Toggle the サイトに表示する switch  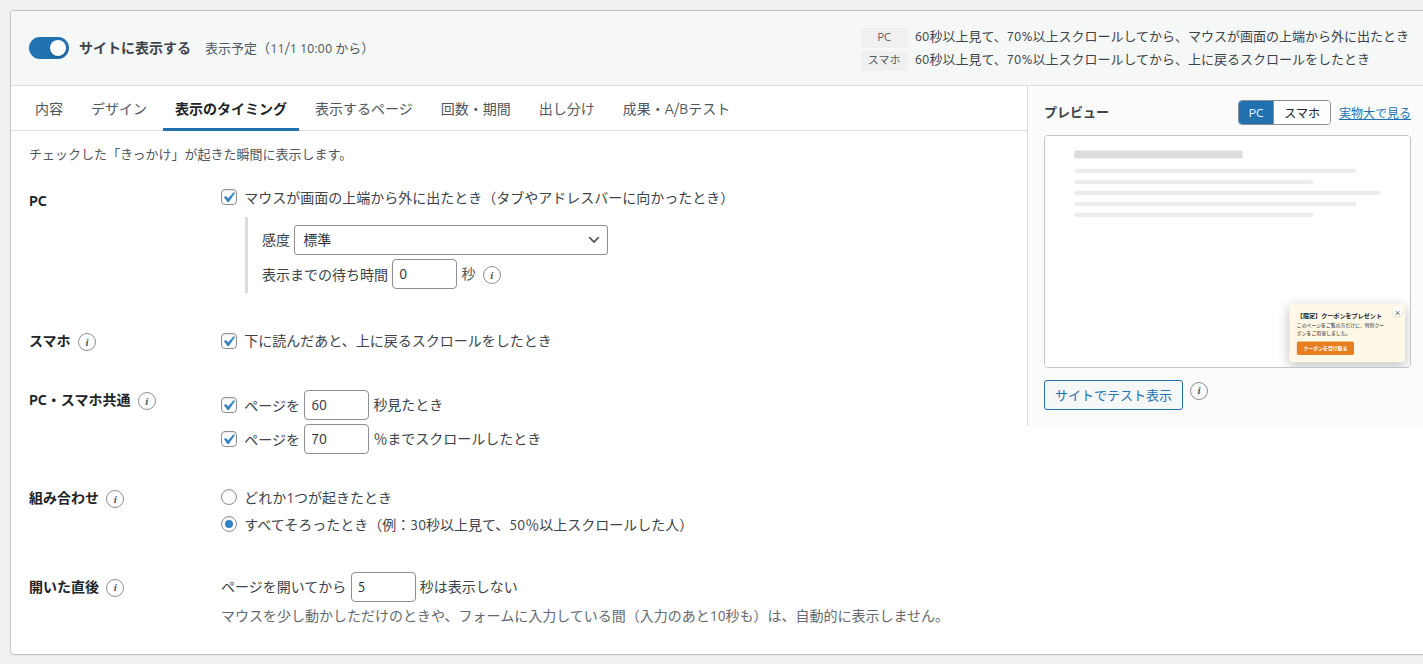49,48
